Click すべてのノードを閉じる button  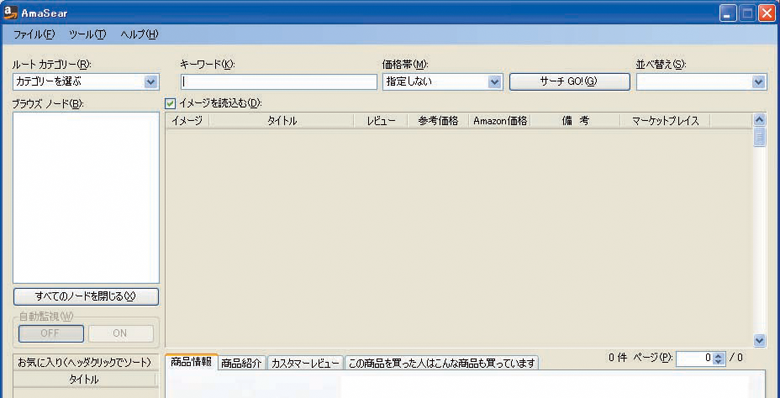(x=86, y=297)
